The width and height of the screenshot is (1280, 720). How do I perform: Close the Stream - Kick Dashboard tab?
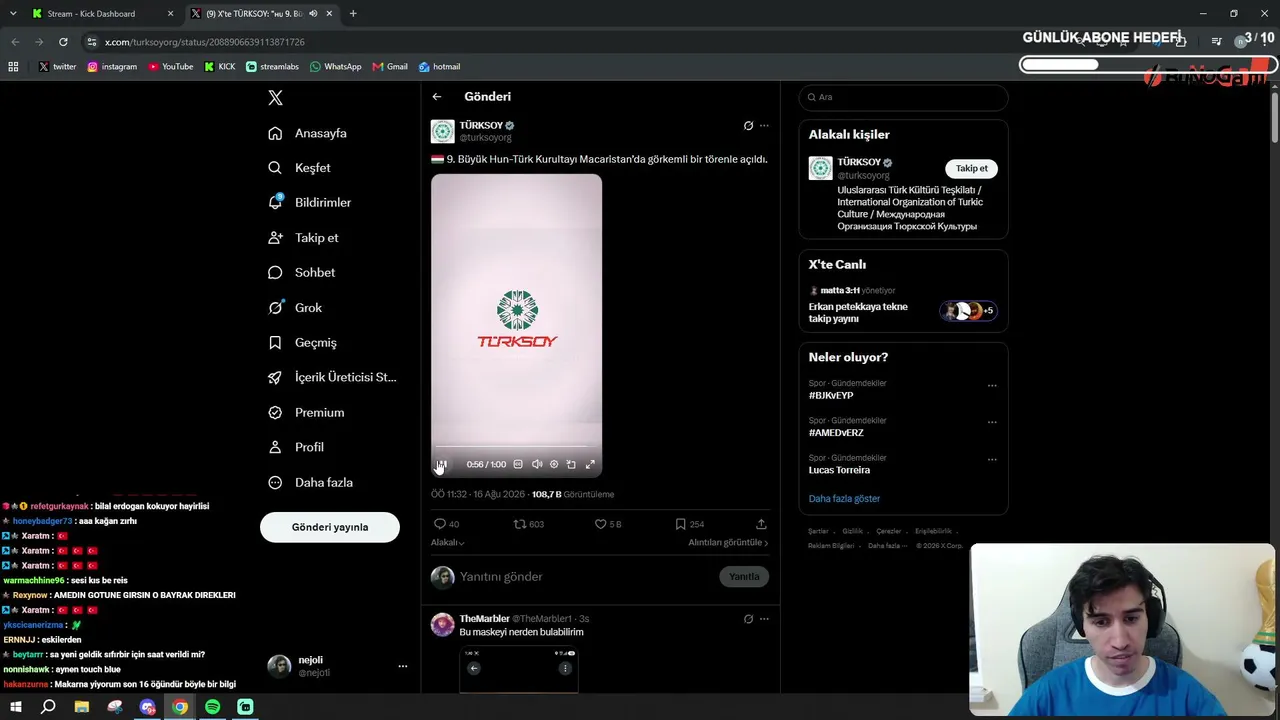pos(170,14)
